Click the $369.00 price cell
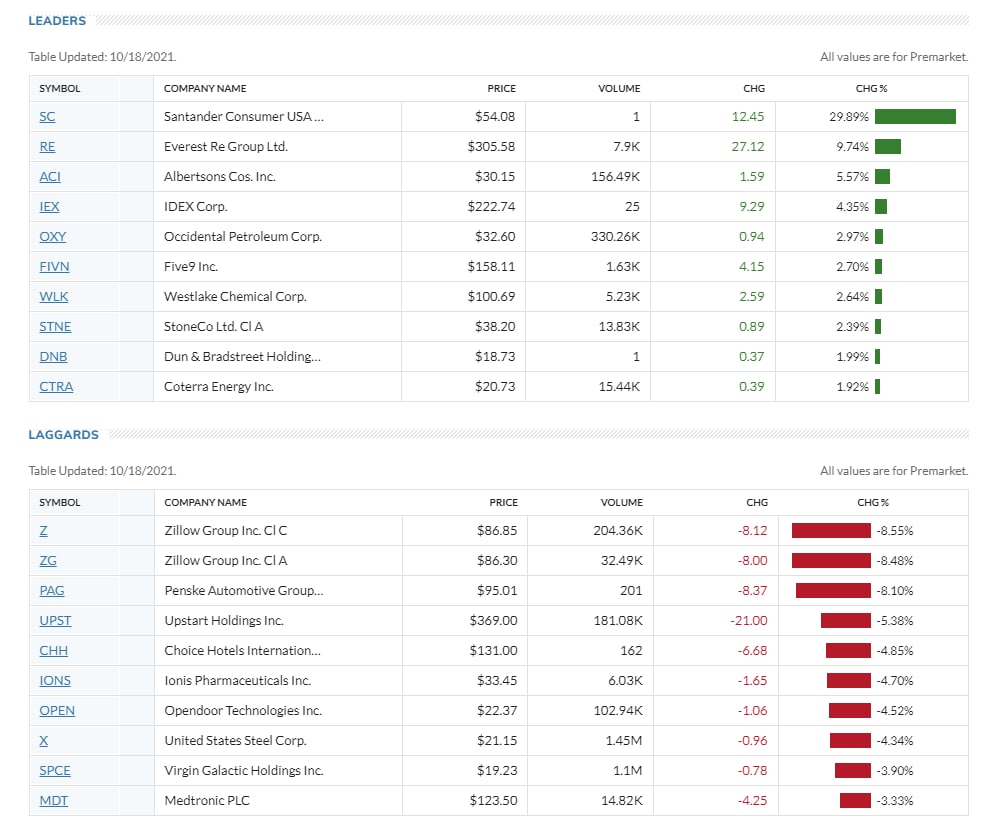The width and height of the screenshot is (988, 828). click(x=493, y=621)
